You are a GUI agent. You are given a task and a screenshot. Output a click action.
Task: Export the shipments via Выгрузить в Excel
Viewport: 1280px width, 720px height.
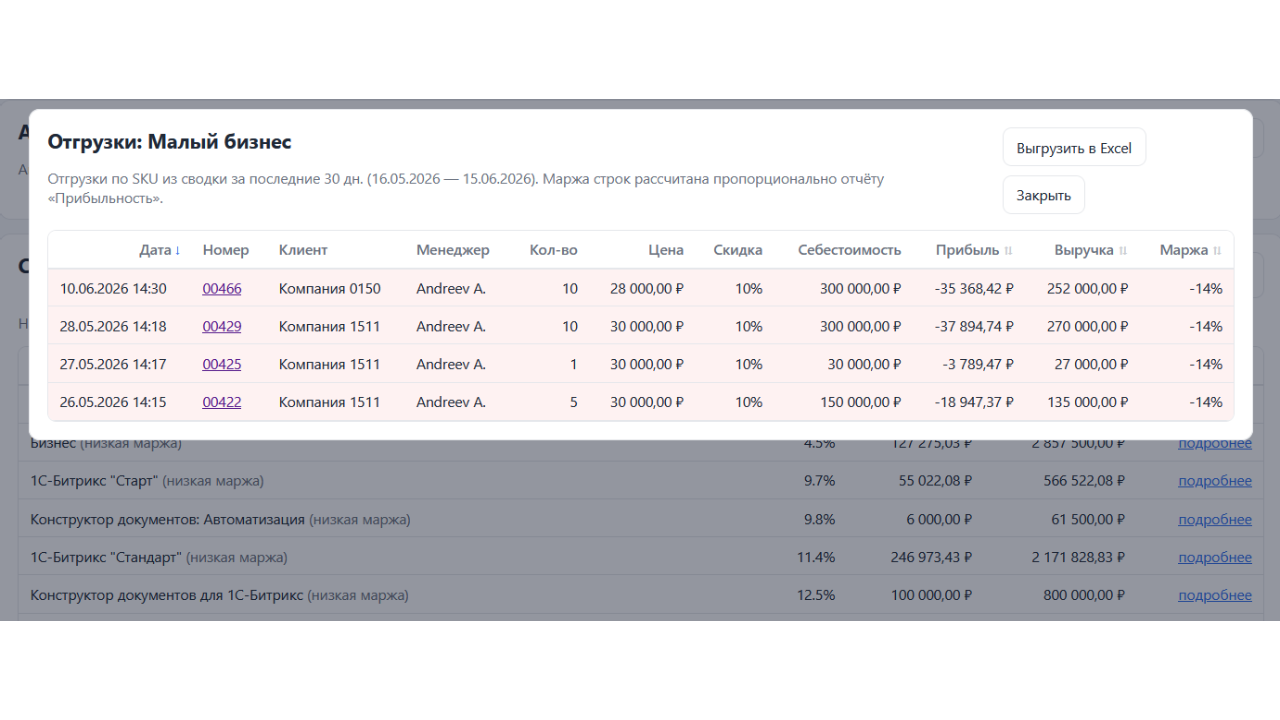[1074, 148]
